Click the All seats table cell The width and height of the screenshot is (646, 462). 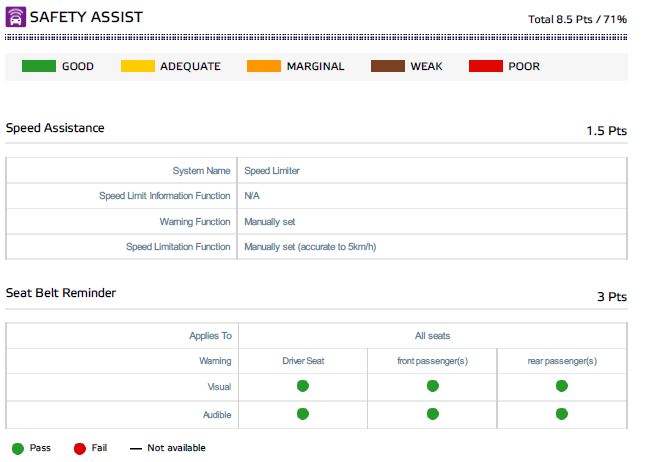tap(432, 336)
